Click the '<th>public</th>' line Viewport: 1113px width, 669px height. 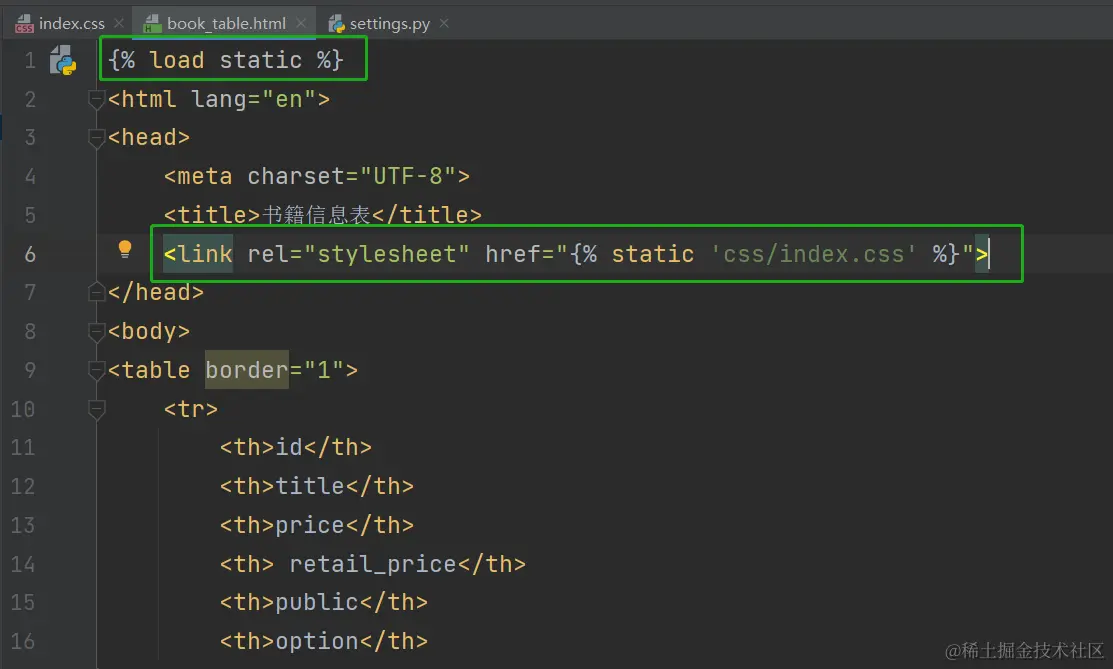pos(324,602)
